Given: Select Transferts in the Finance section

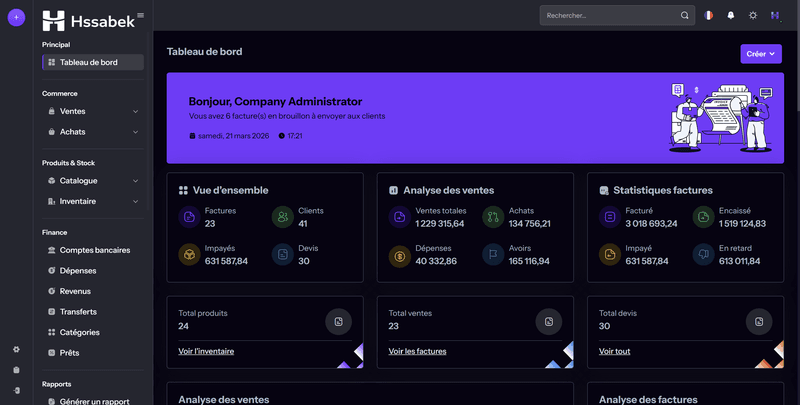Looking at the screenshot, I should pos(78,312).
